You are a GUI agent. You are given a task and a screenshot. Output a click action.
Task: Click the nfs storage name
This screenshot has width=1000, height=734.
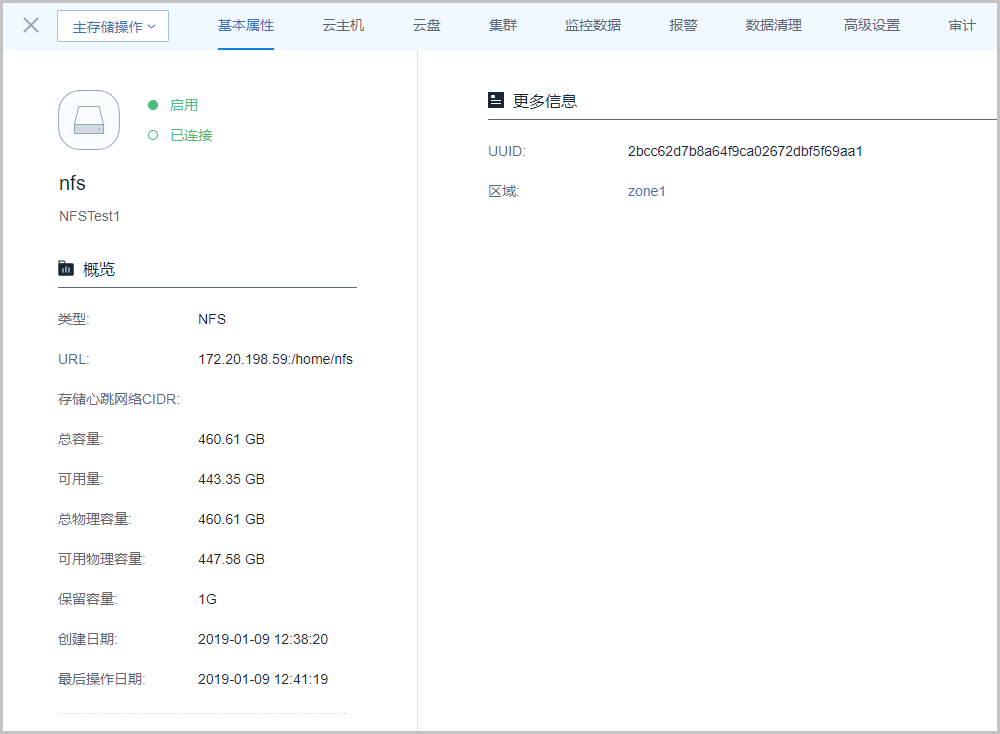tap(73, 184)
